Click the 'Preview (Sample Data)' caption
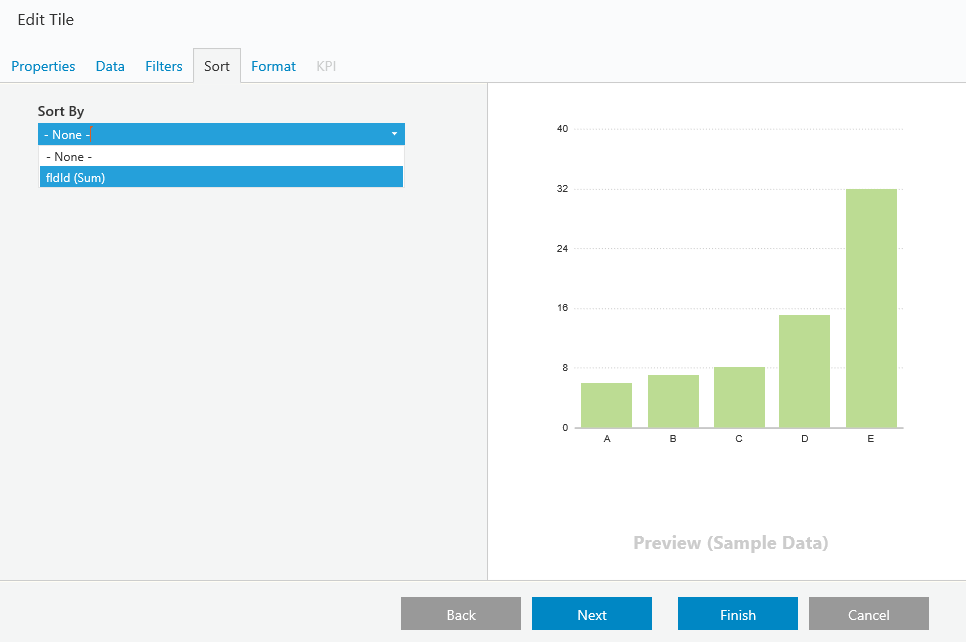The height and width of the screenshot is (642, 966). point(731,543)
